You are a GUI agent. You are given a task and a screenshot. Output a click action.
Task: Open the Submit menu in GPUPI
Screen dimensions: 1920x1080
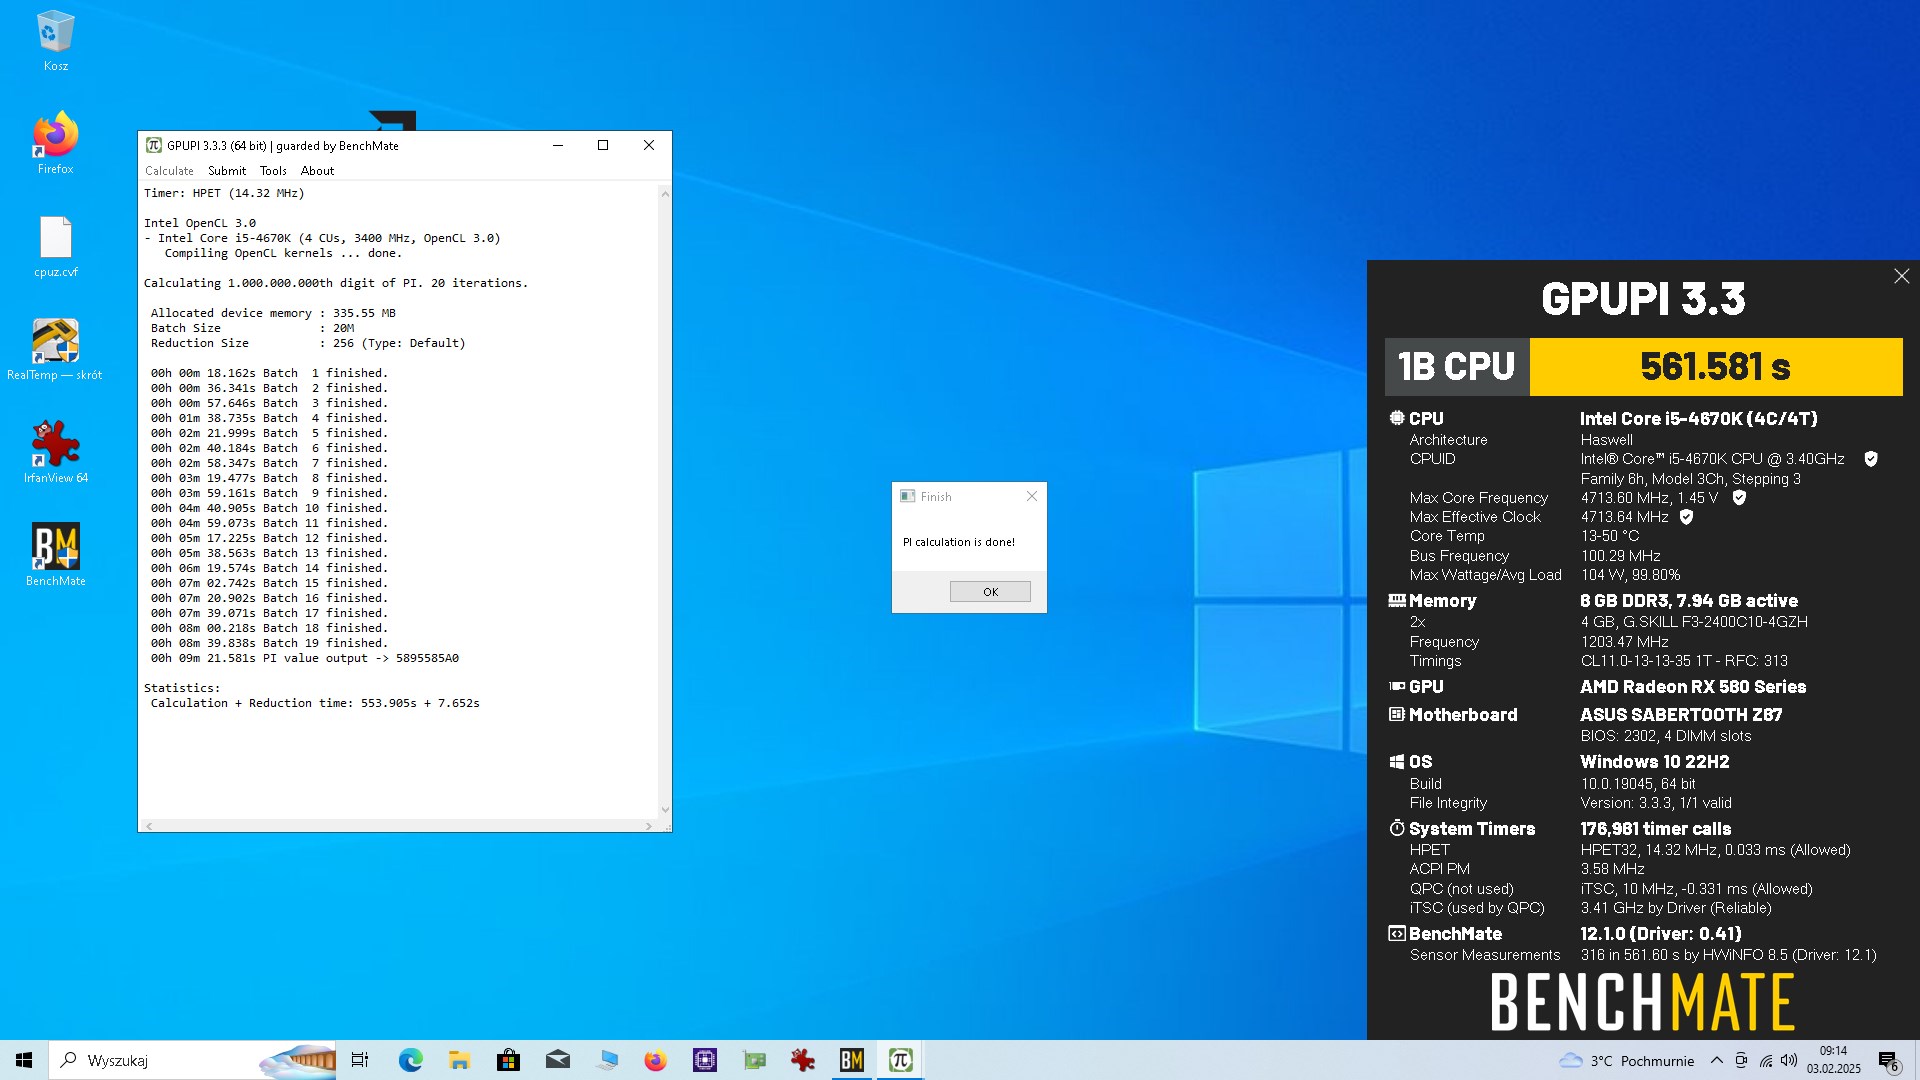[227, 171]
